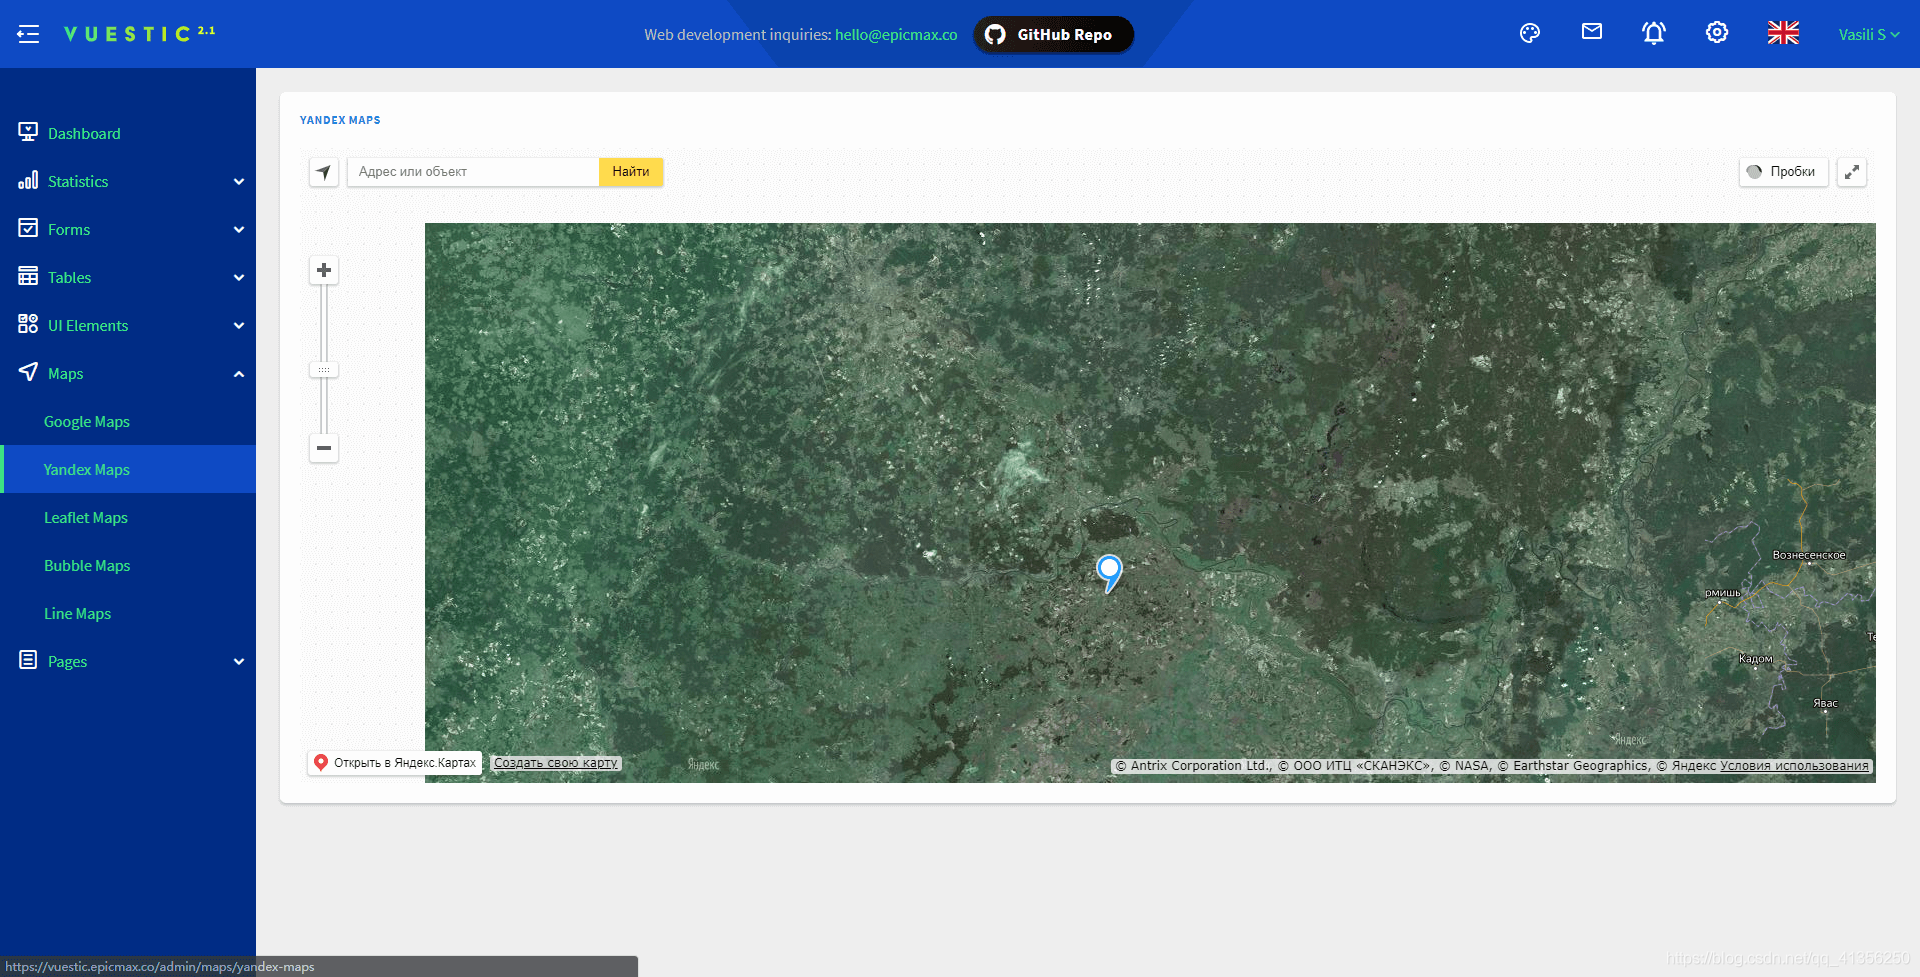
Task: Click the red pin Yandex Maps icon
Action: 321,762
